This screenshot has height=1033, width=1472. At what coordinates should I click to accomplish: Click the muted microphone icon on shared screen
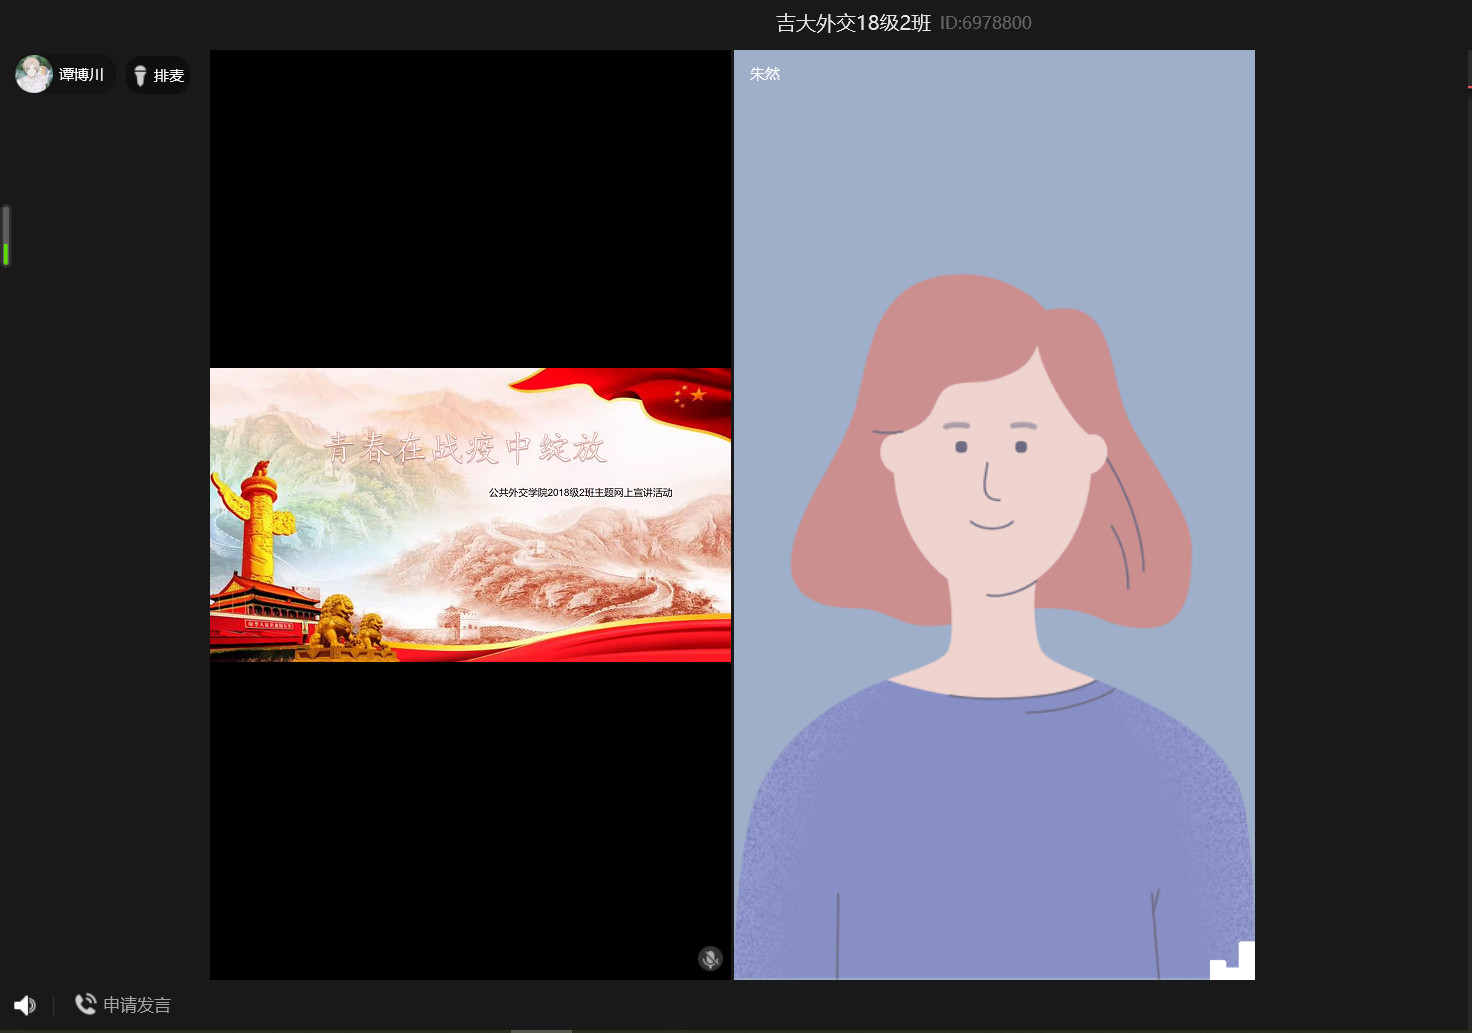coord(710,959)
